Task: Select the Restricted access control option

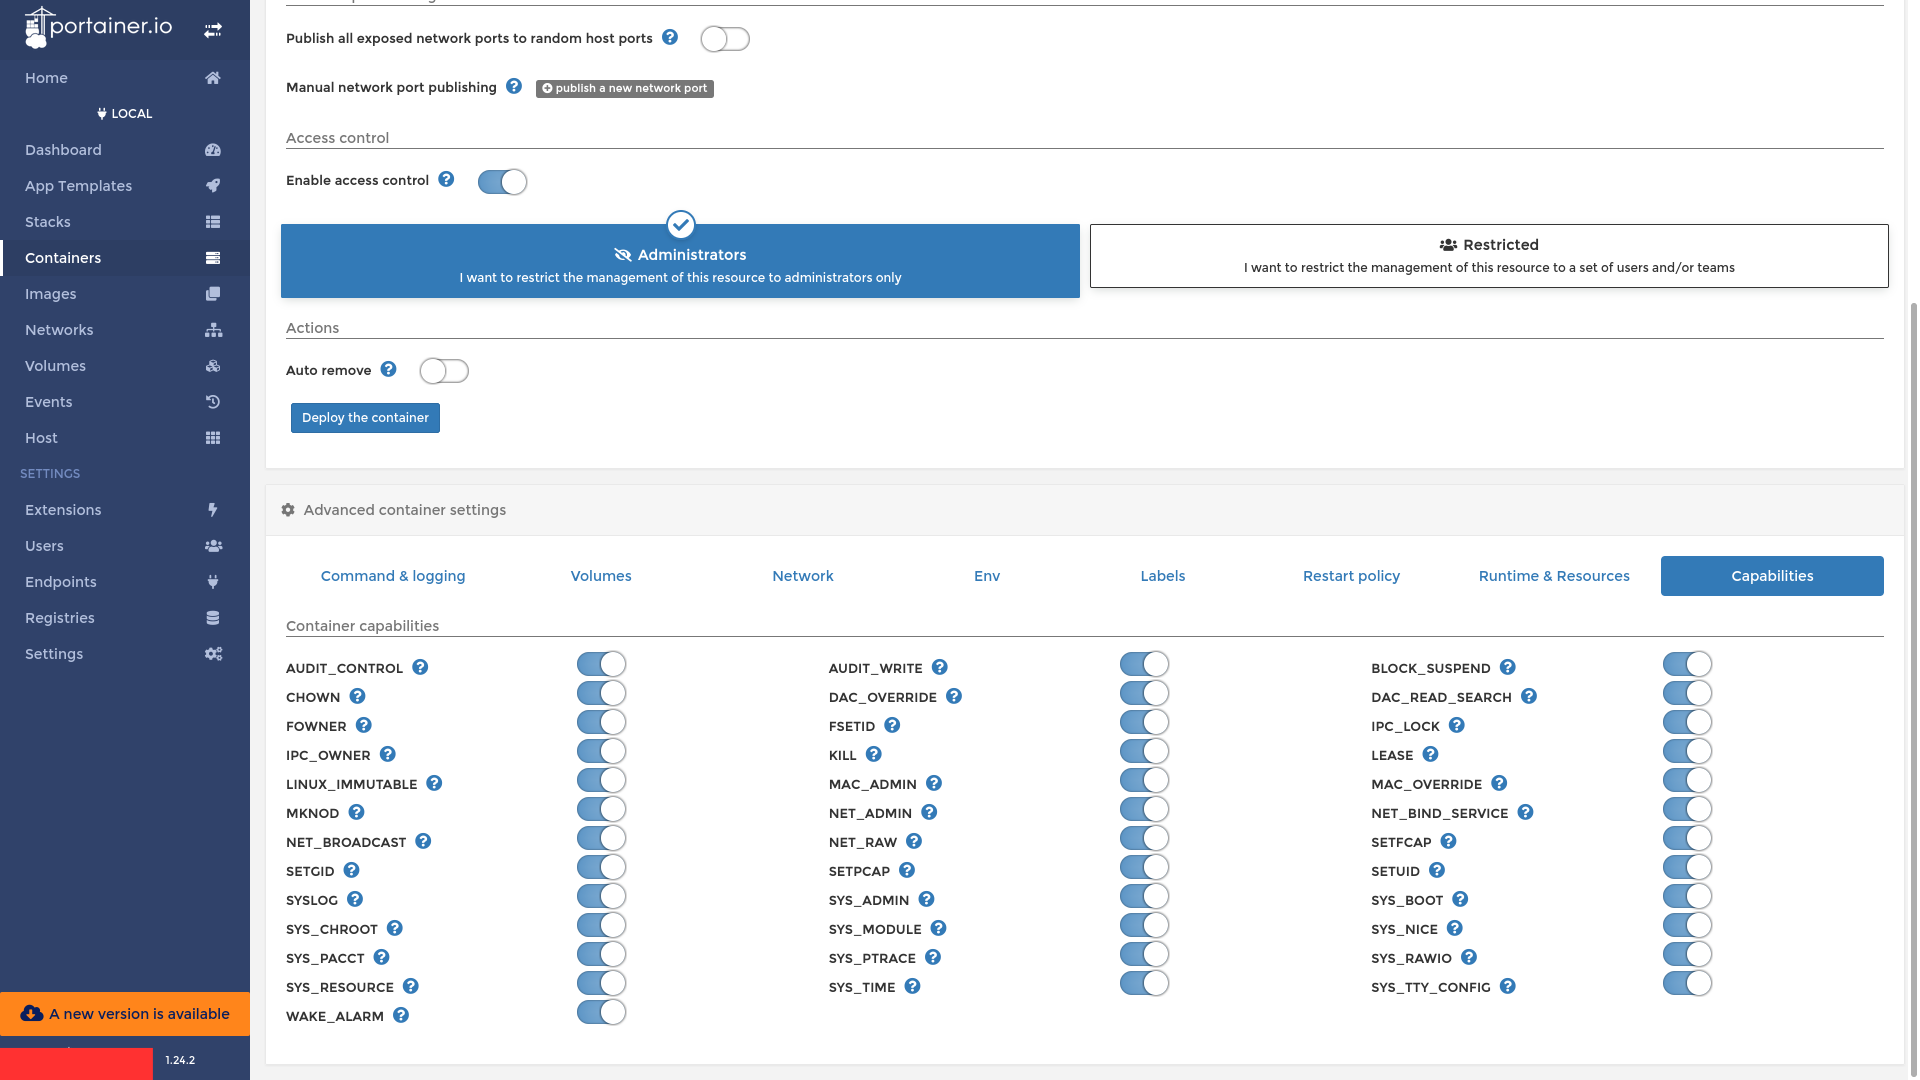Action: pos(1487,255)
